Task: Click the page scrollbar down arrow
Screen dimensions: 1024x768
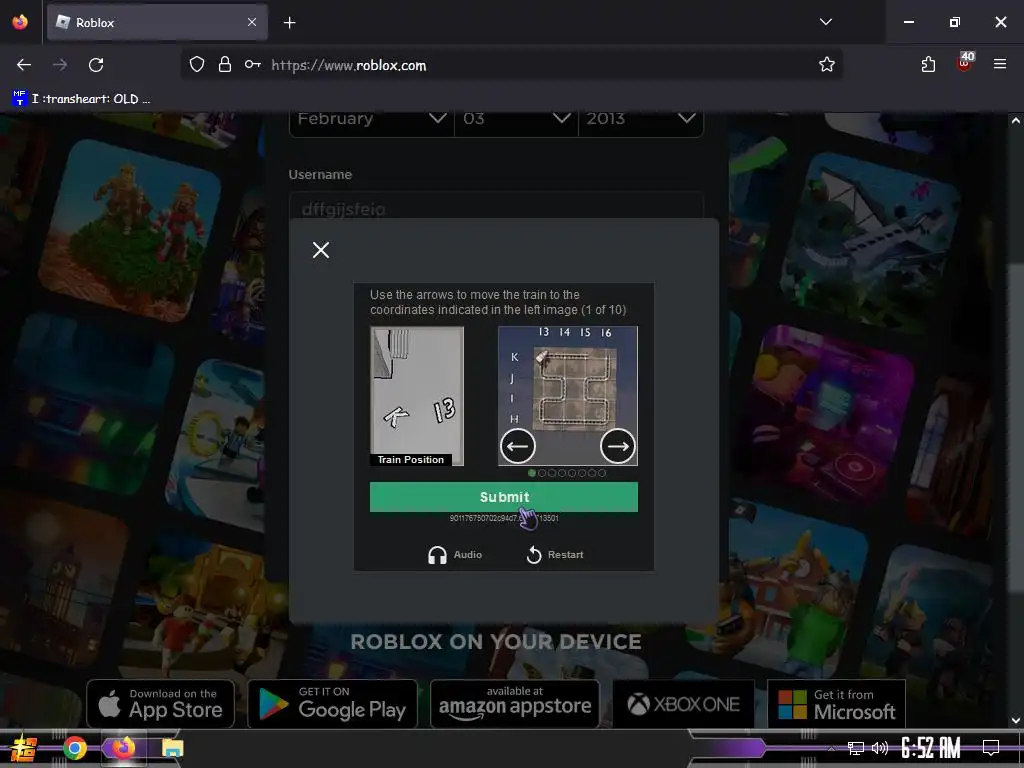Action: click(x=1016, y=720)
